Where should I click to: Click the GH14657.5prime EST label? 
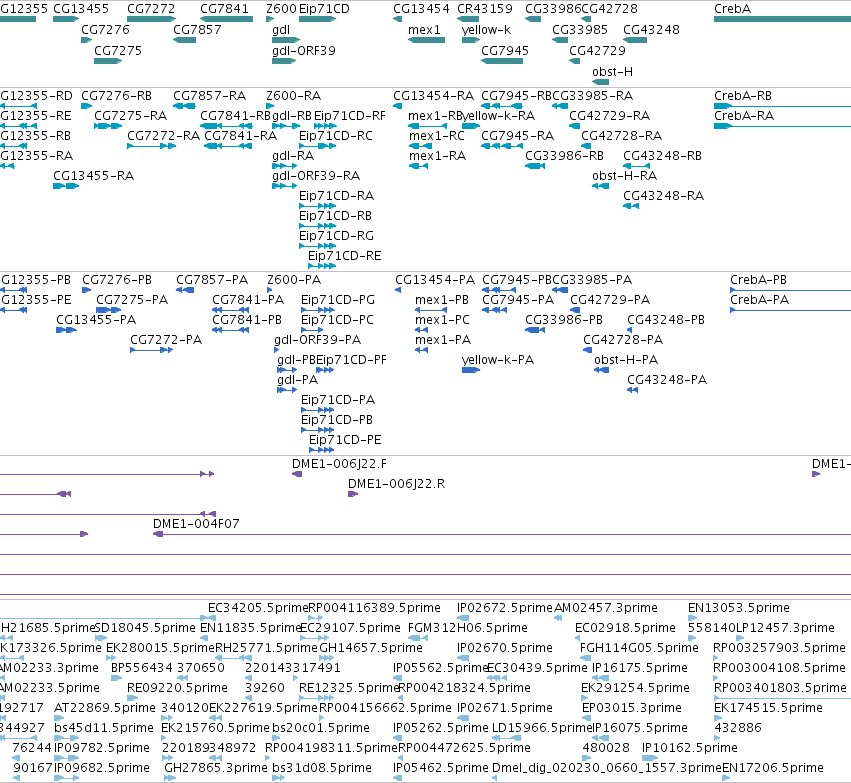coord(371,648)
